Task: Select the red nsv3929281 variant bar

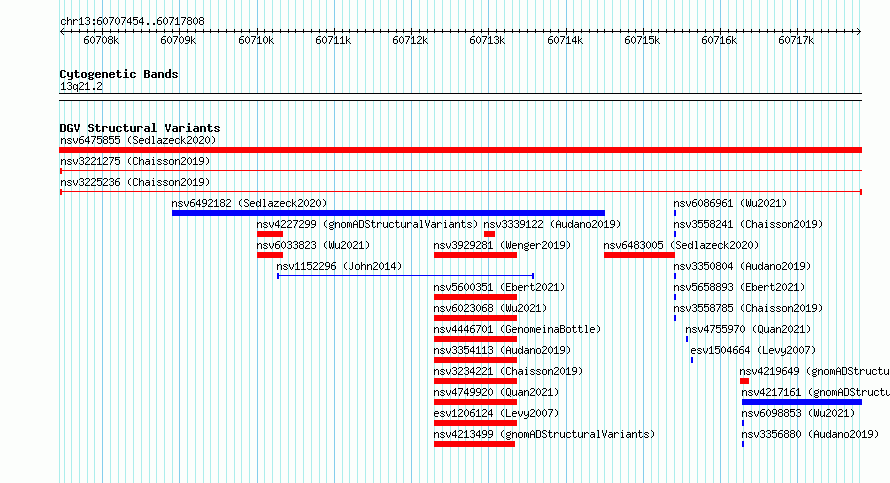Action: tap(475, 255)
